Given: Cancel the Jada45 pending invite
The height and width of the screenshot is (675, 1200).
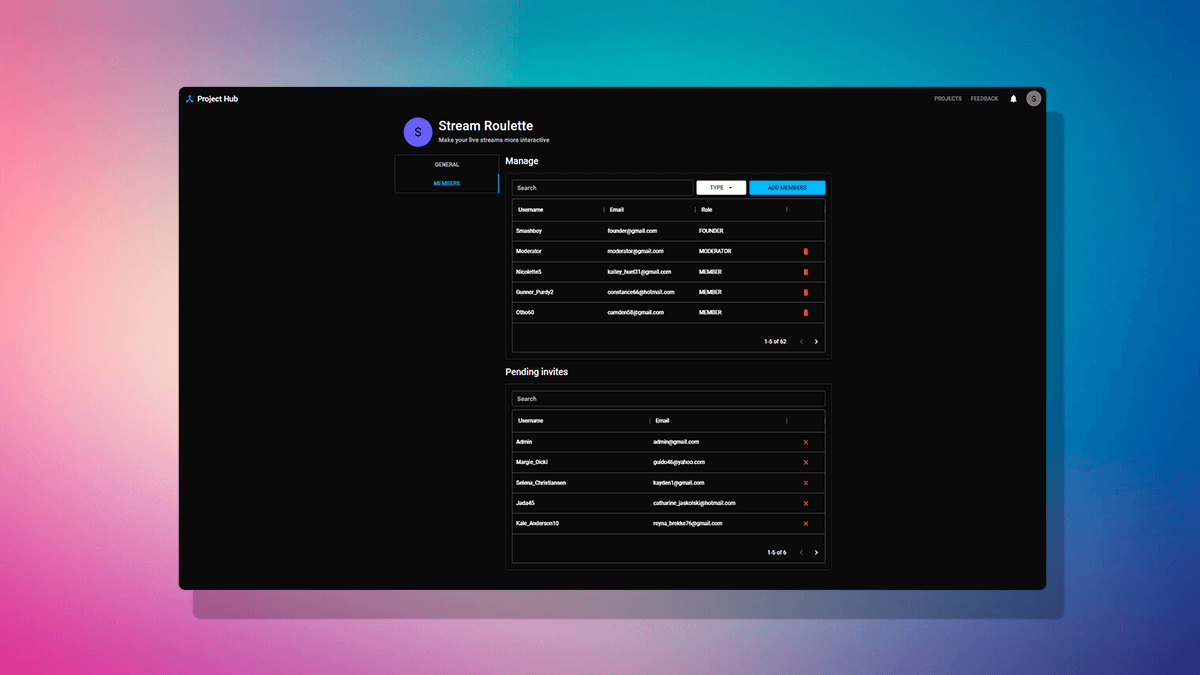Looking at the screenshot, I should click(x=805, y=503).
